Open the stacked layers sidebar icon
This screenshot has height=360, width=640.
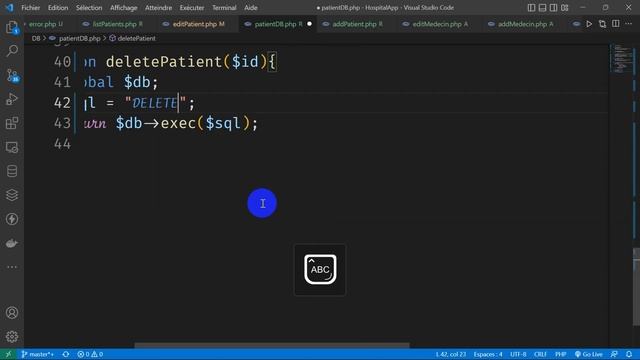pyautogui.click(x=12, y=195)
